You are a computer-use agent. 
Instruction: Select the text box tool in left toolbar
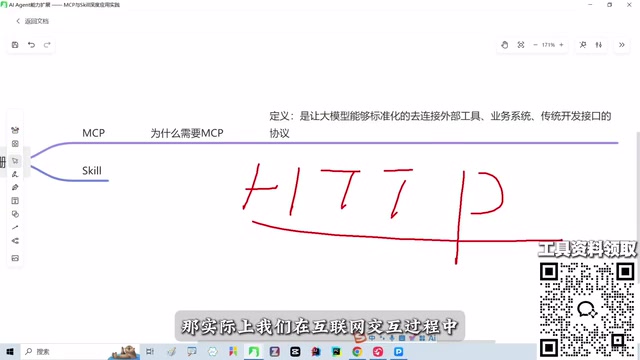pyautogui.click(x=15, y=201)
